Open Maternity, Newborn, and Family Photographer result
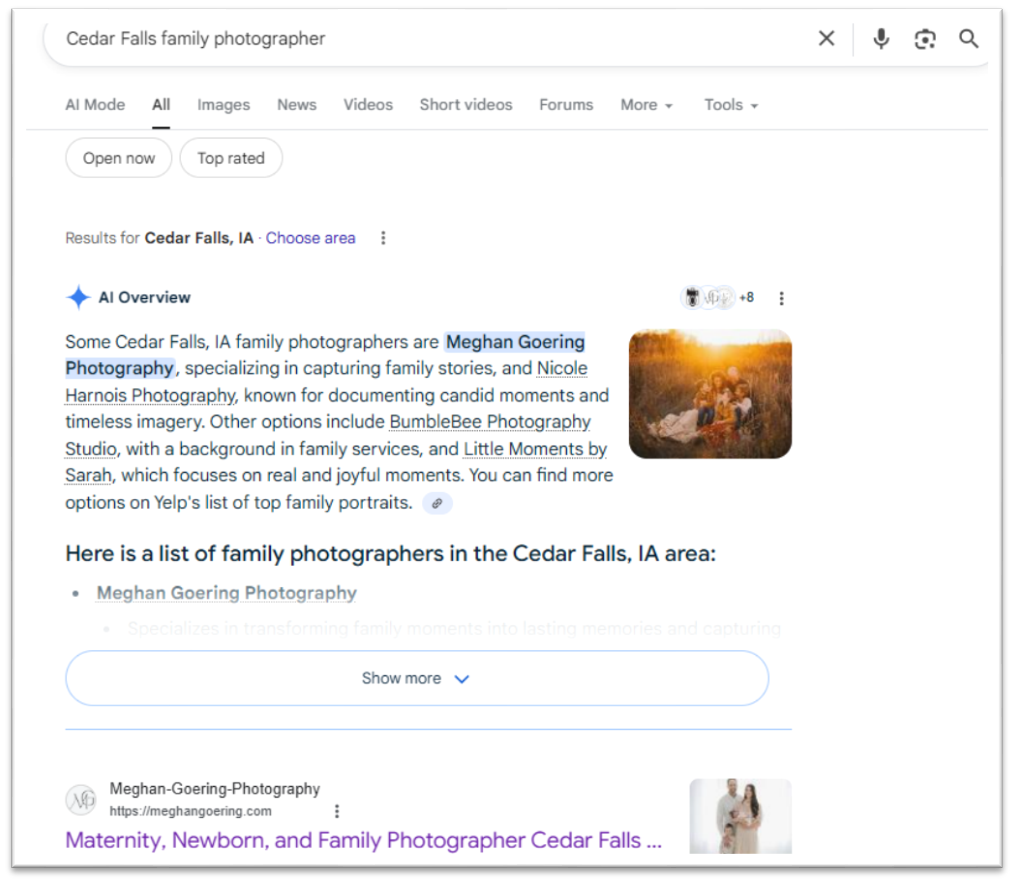Viewport: 1013px width, 882px height. (363, 840)
